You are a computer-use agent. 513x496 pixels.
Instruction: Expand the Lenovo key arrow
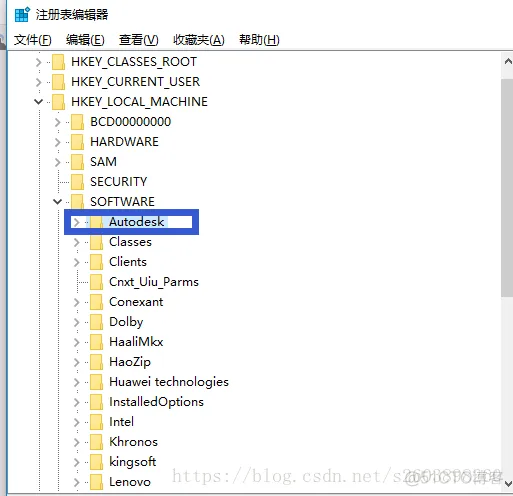click(x=76, y=482)
